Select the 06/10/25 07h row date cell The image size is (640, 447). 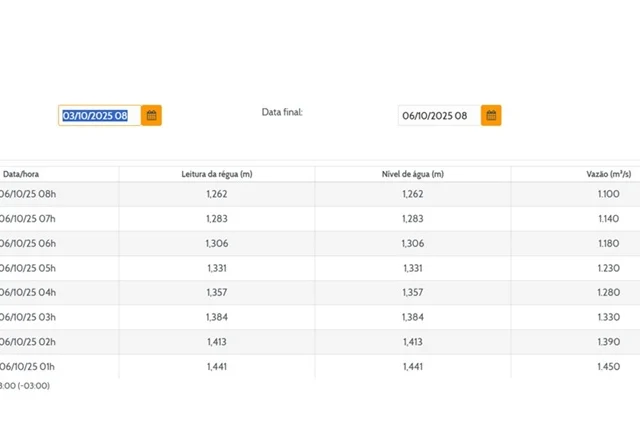pos(27,218)
